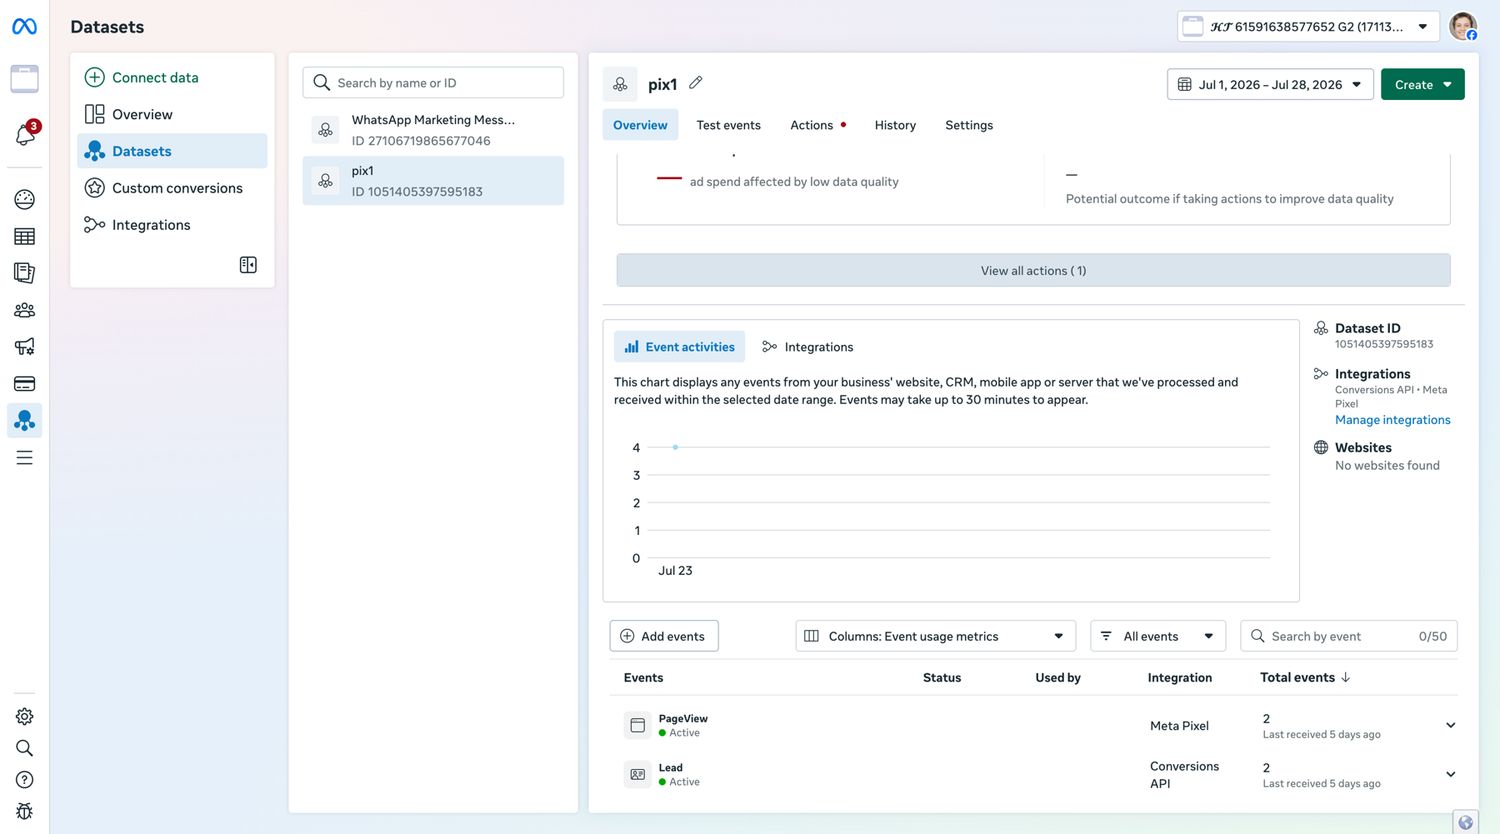
Task: Click the Status column header
Action: point(942,677)
